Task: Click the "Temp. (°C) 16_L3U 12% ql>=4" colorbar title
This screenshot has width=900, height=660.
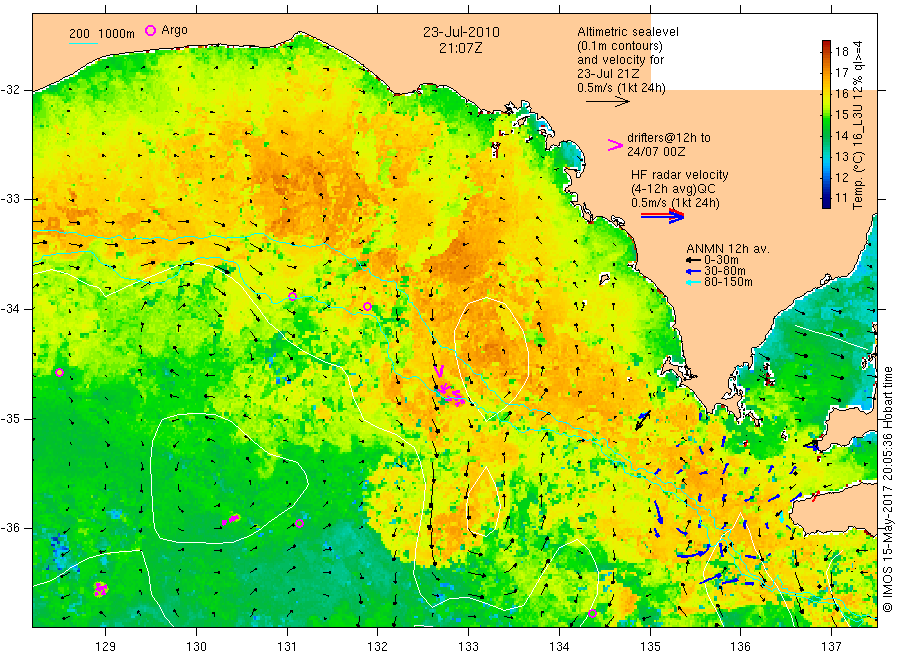Action: tap(858, 125)
